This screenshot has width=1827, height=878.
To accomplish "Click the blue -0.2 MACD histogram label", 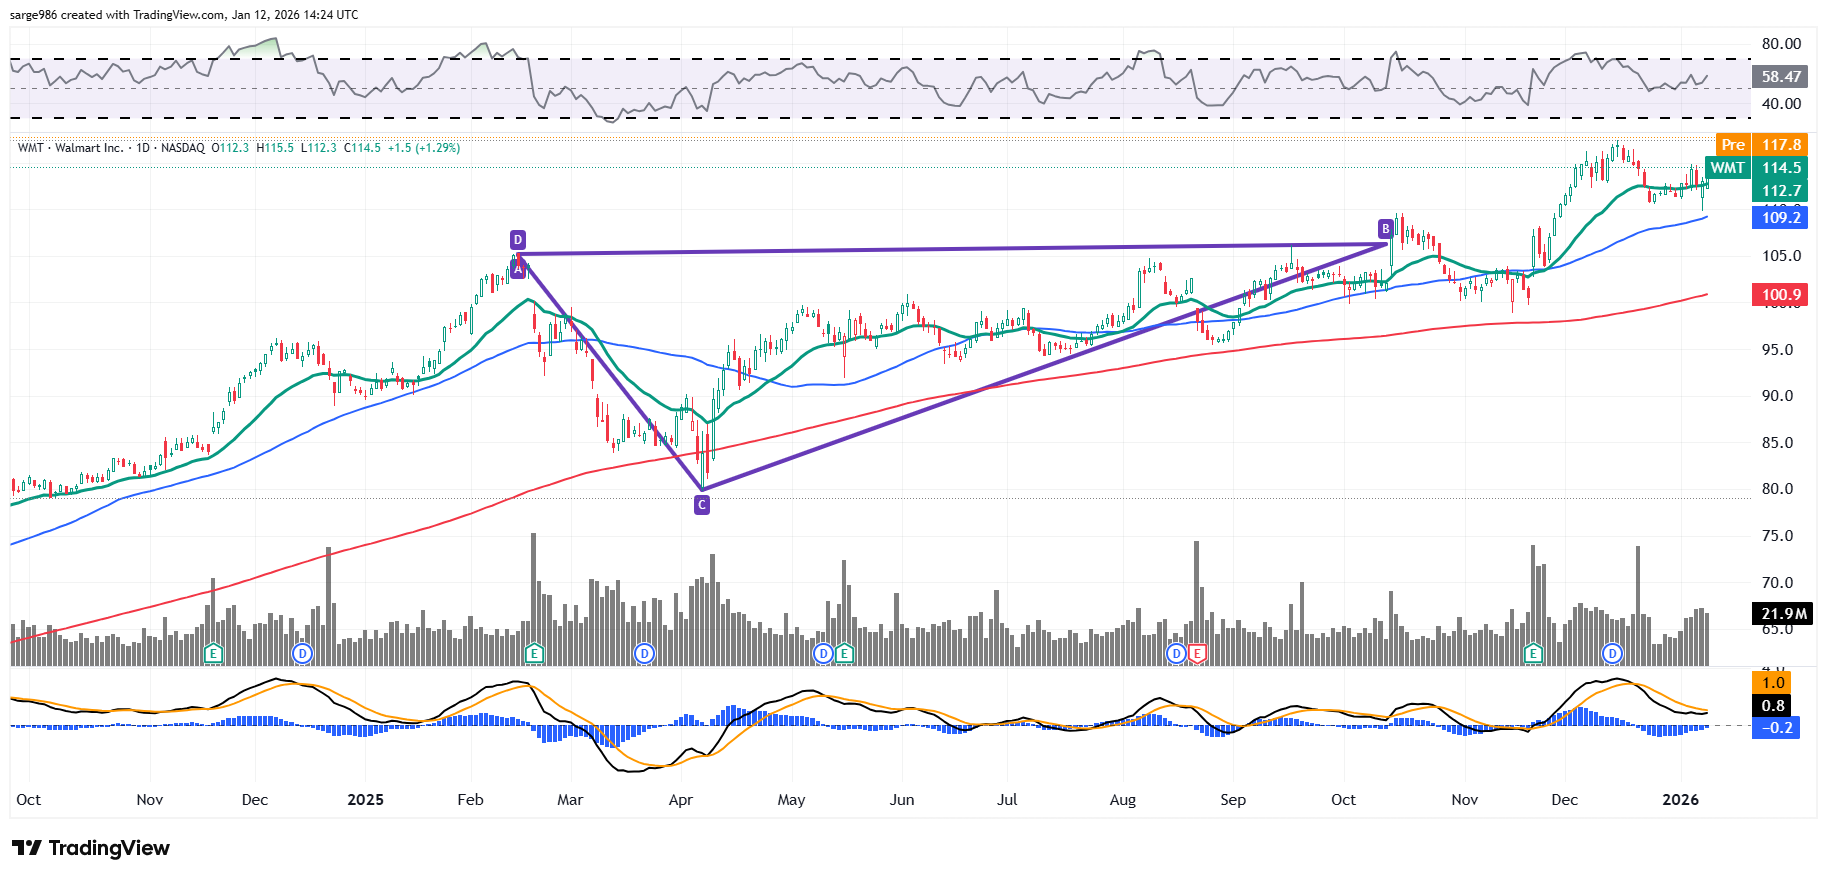I will tap(1776, 728).
